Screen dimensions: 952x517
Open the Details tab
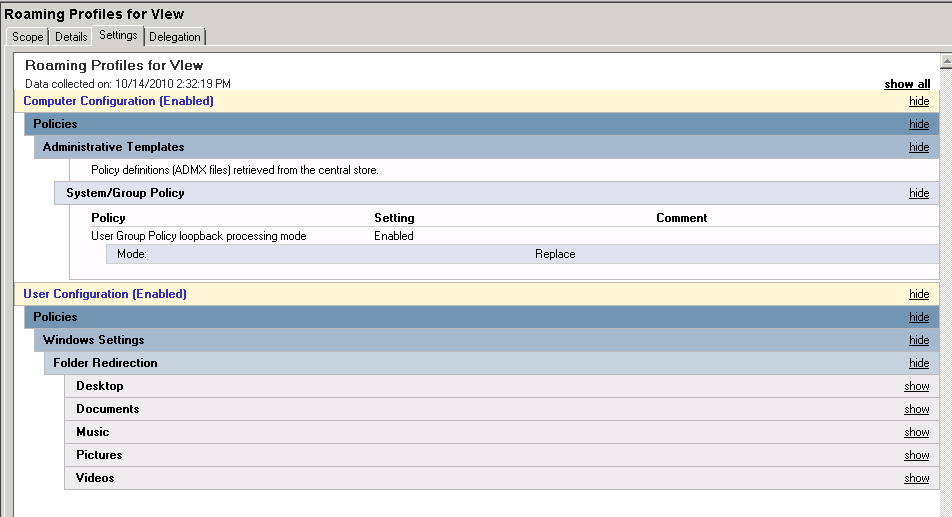pyautogui.click(x=71, y=36)
